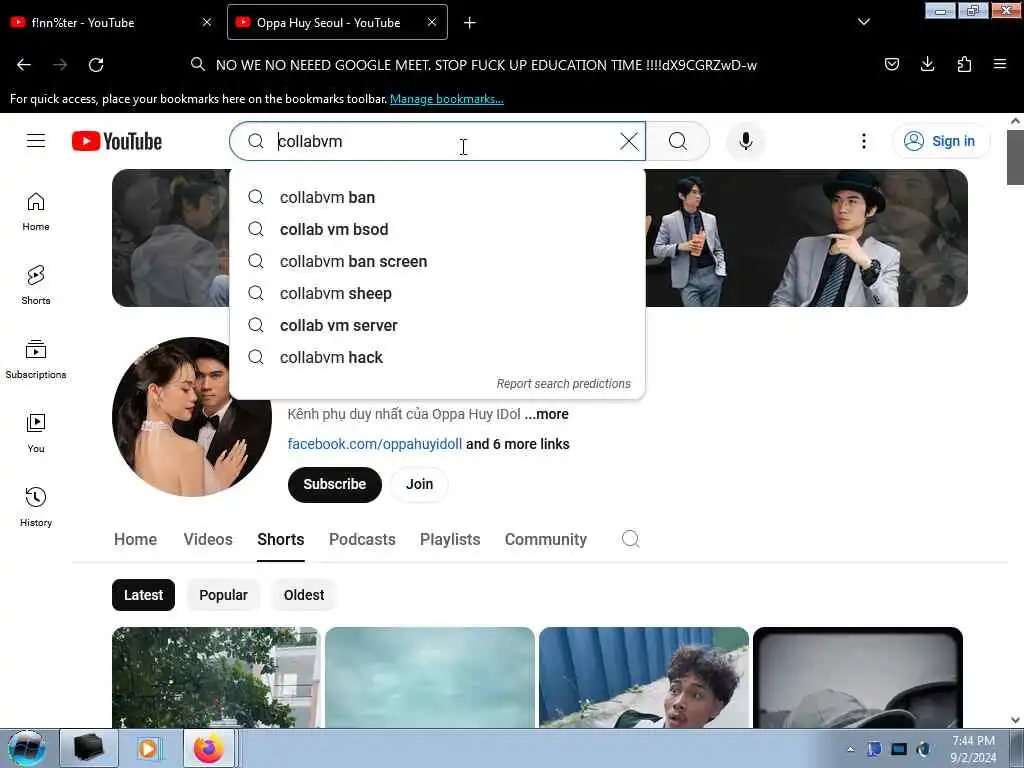Subscribe to the channel
The image size is (1024, 768).
(334, 484)
